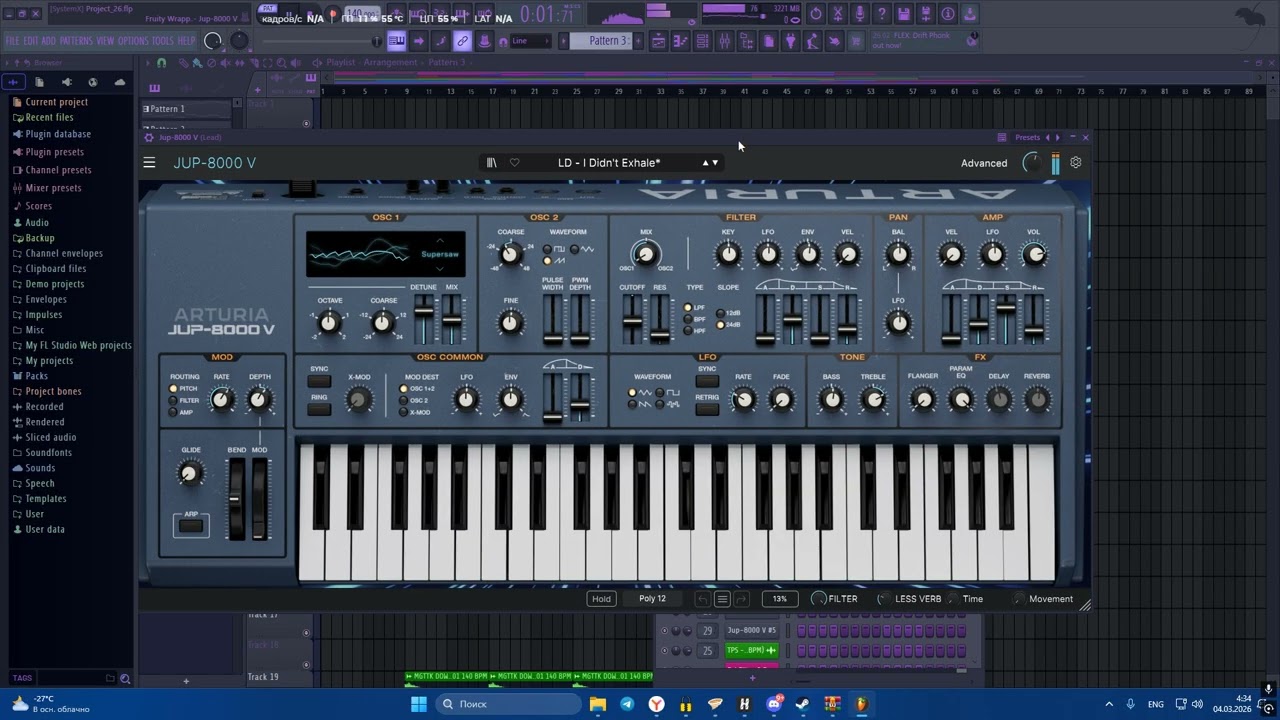
Task: Open the JUP-8000 V hamburger menu
Action: [x=149, y=163]
